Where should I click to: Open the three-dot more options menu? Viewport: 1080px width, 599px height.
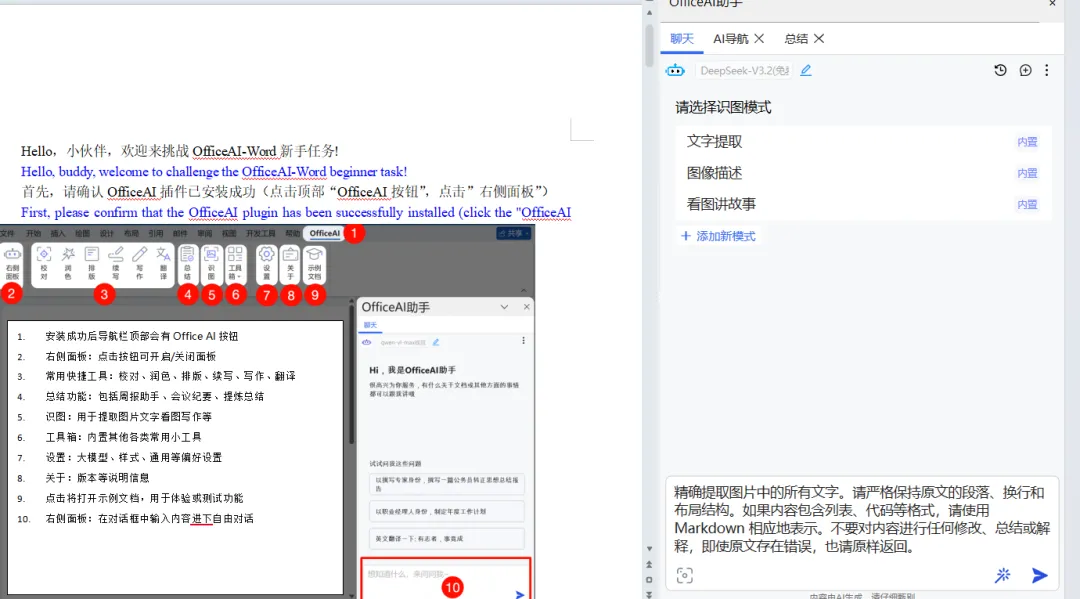coord(1047,70)
